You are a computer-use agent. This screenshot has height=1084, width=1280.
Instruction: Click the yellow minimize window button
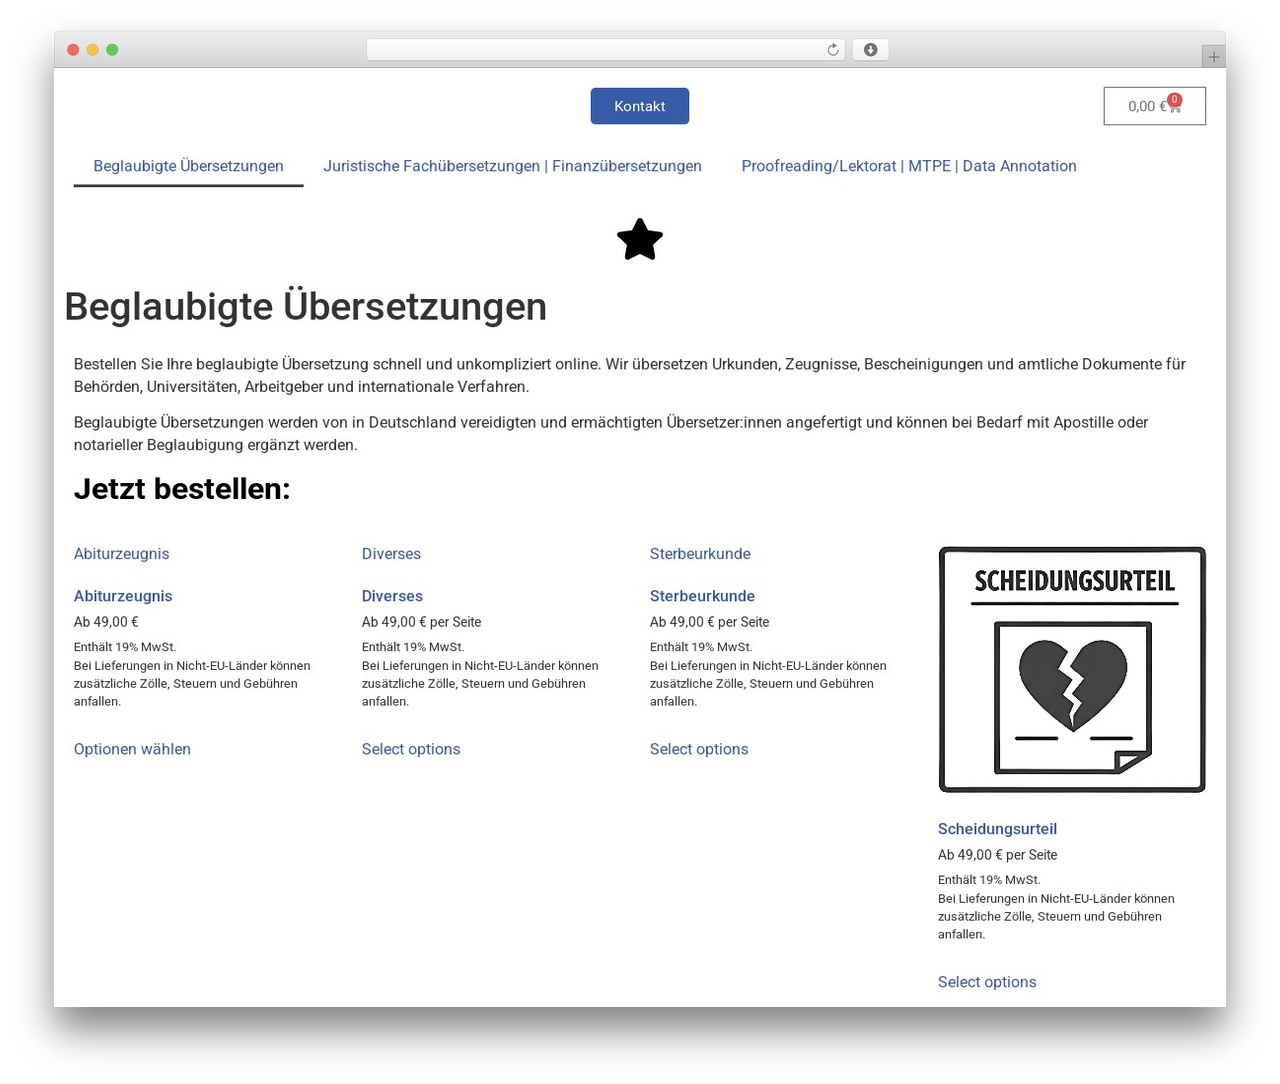point(93,50)
